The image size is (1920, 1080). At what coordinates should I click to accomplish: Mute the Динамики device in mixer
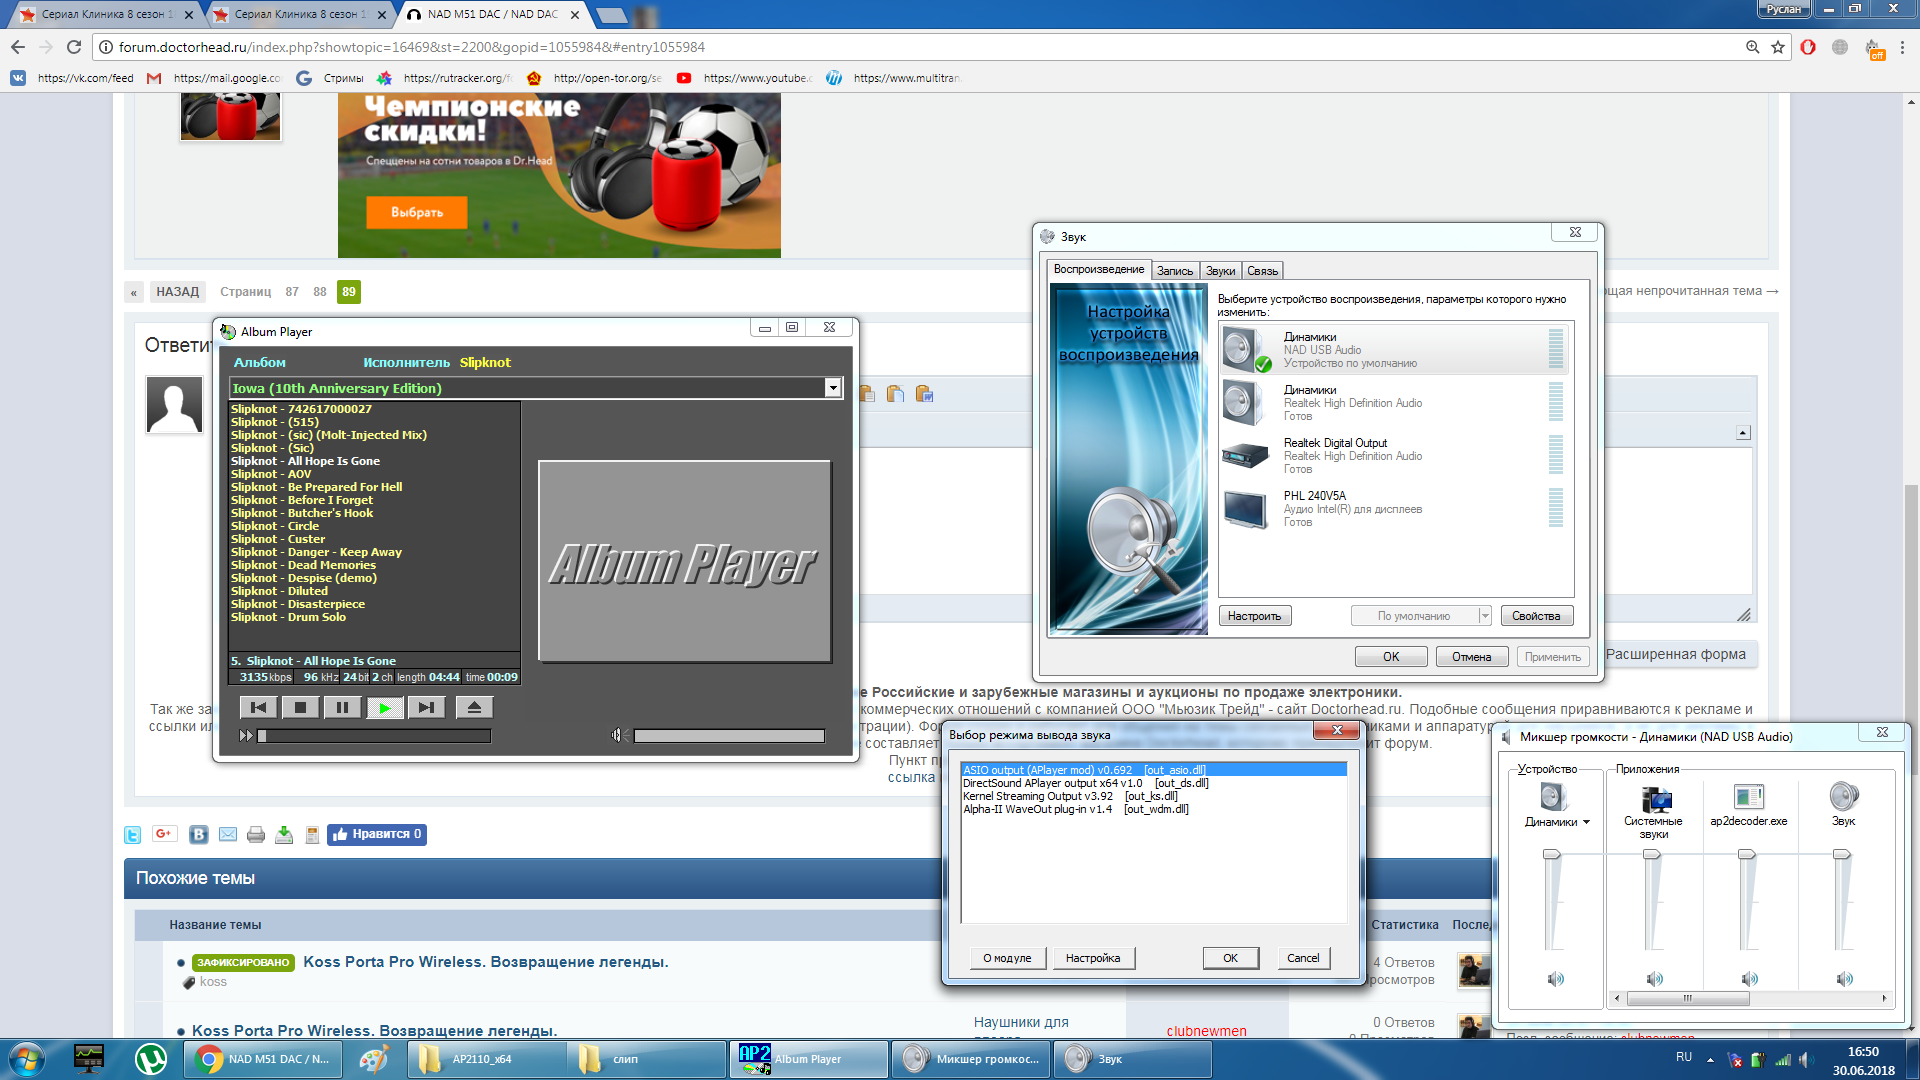[x=1555, y=979]
